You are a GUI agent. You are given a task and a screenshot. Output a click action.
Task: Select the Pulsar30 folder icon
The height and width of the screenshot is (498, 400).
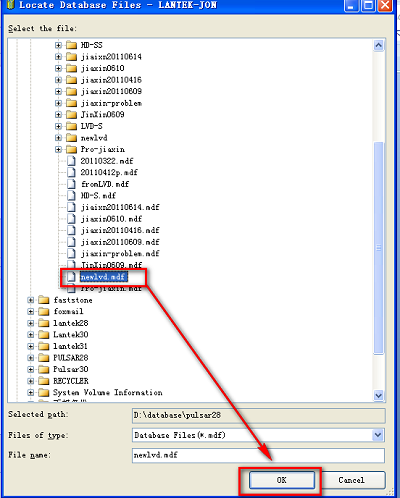(x=44, y=369)
